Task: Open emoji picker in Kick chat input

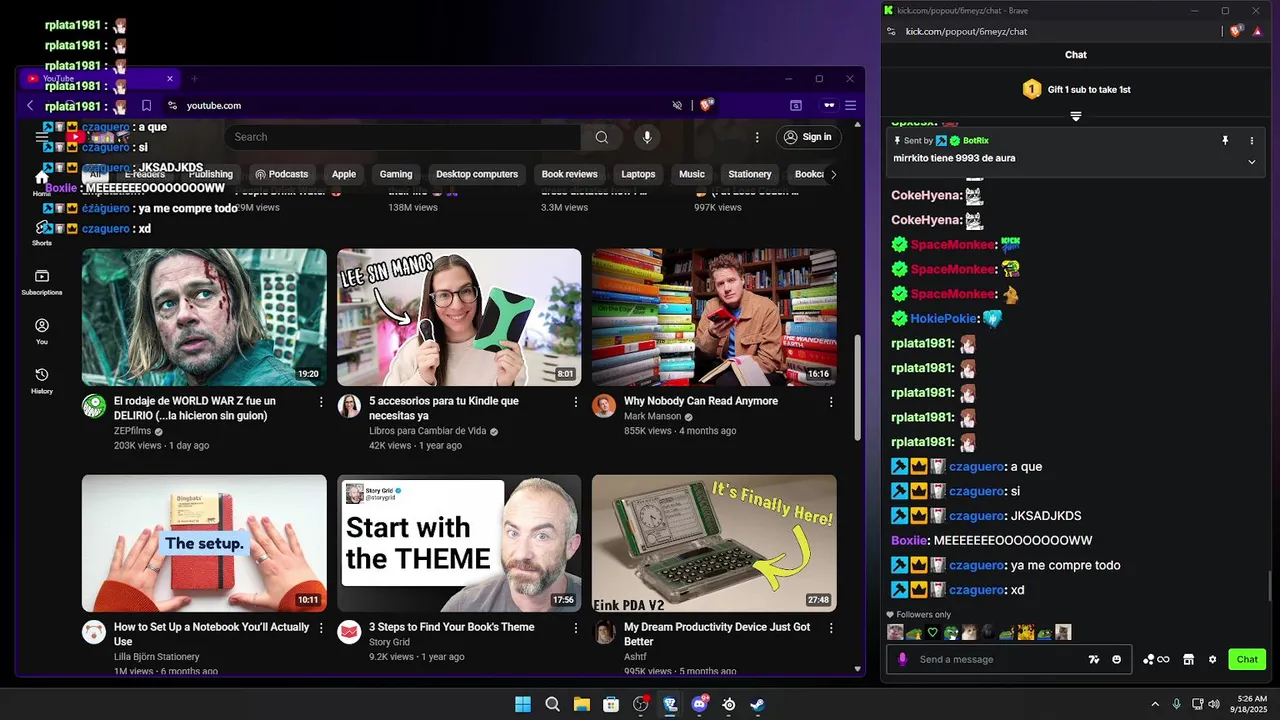Action: [1116, 659]
